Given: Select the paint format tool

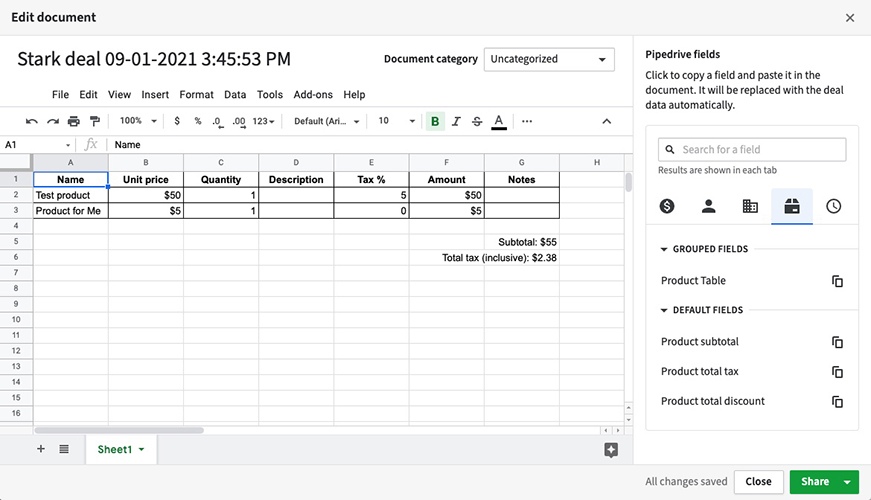Looking at the screenshot, I should pyautogui.click(x=95, y=121).
